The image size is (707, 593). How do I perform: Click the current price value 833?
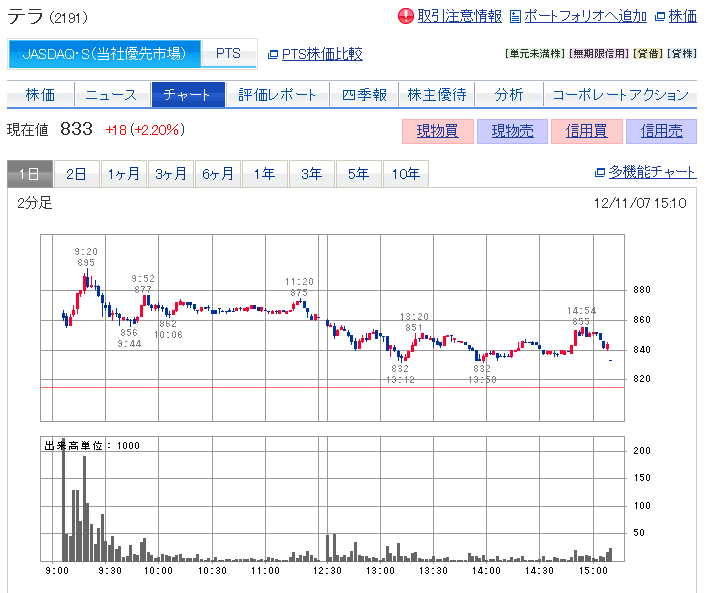click(x=76, y=129)
